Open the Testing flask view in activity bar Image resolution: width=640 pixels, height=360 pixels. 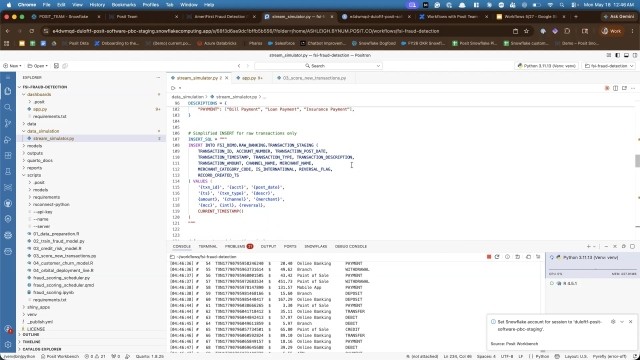click(x=8, y=171)
